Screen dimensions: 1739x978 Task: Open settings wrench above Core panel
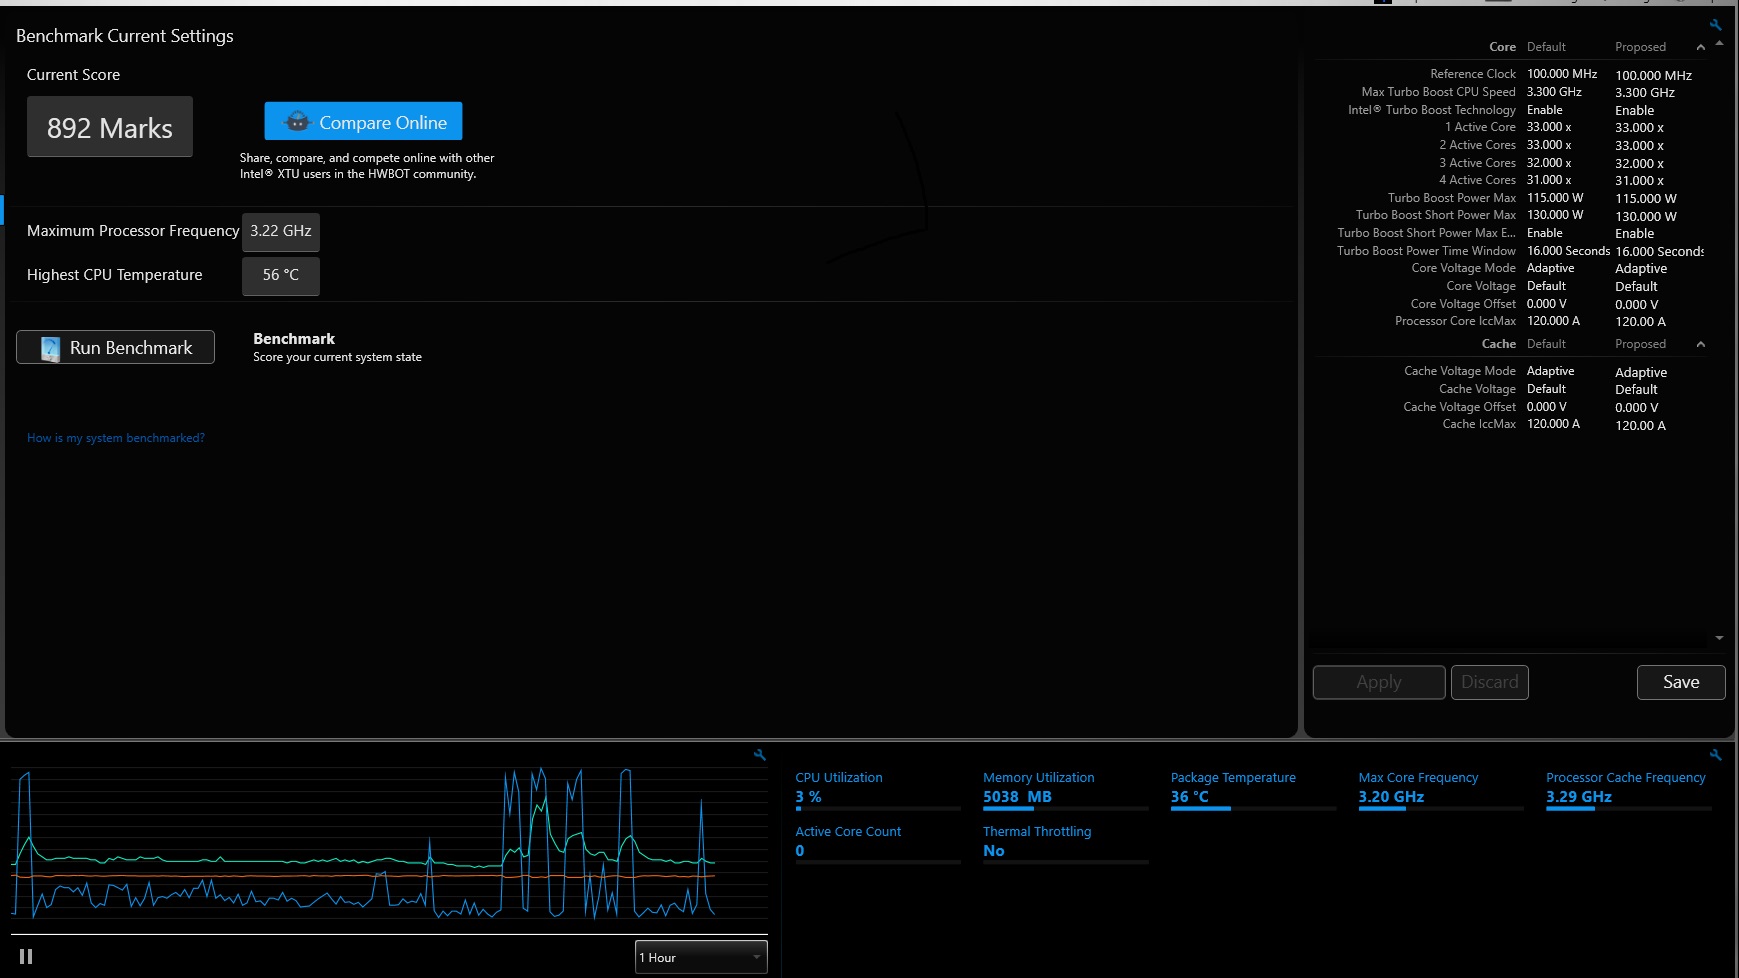point(1716,25)
